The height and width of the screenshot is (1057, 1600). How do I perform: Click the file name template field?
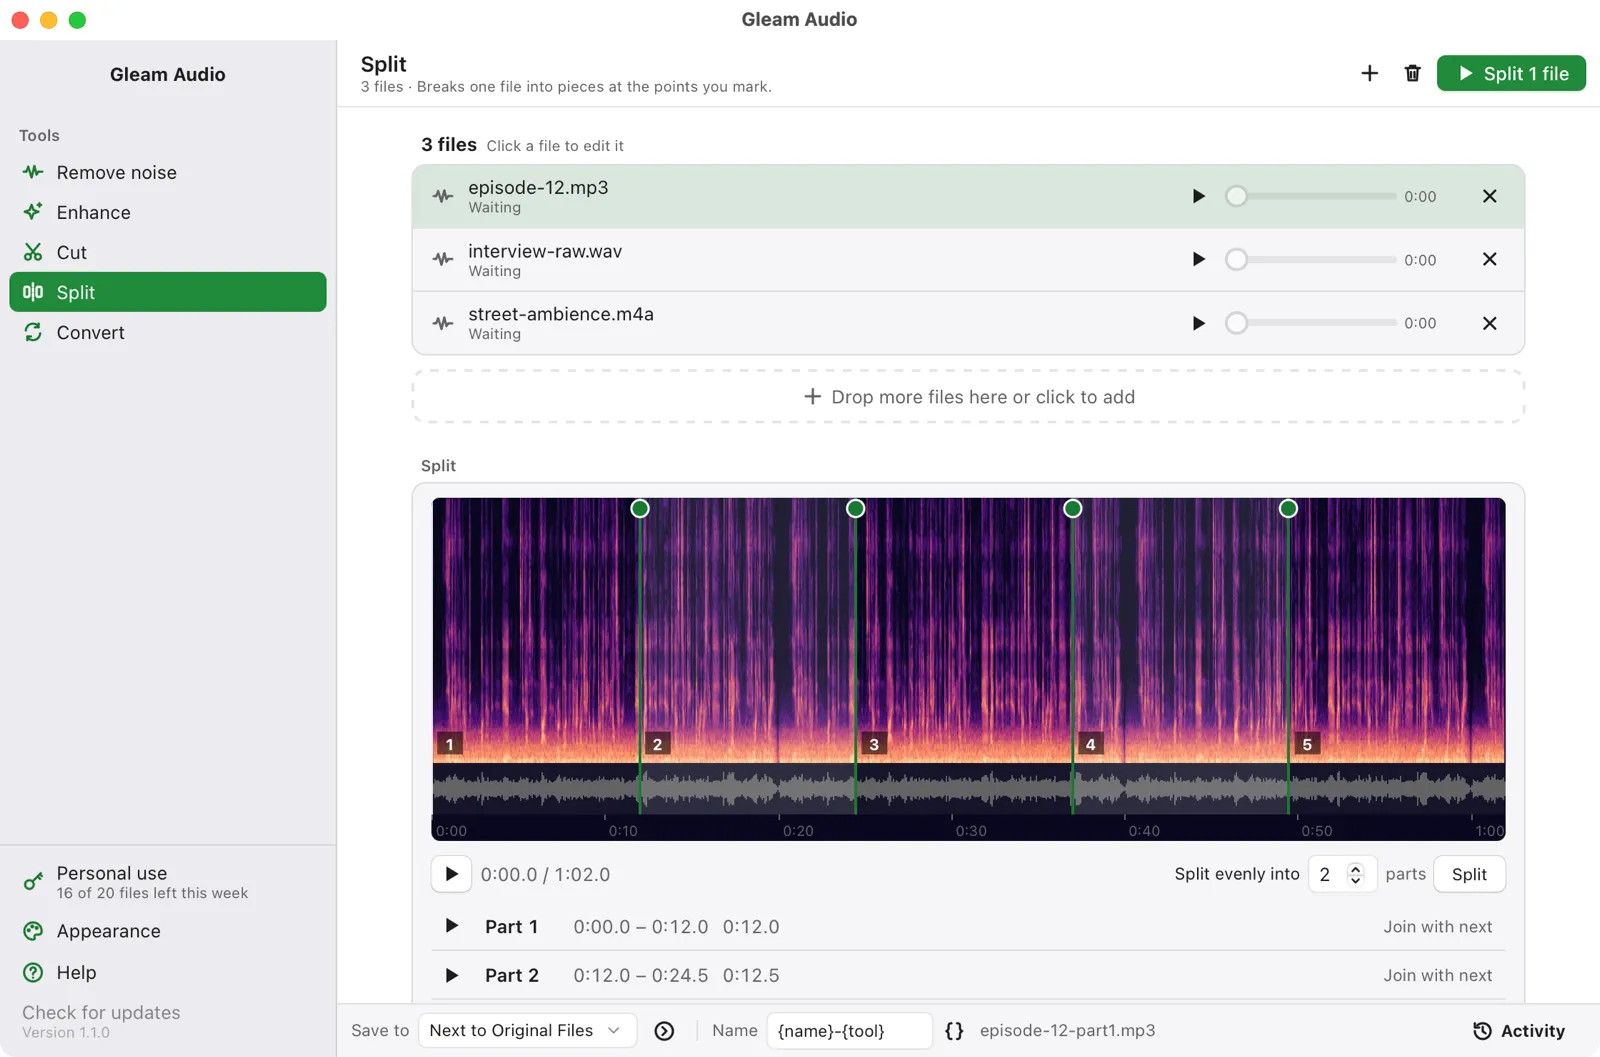point(849,1030)
